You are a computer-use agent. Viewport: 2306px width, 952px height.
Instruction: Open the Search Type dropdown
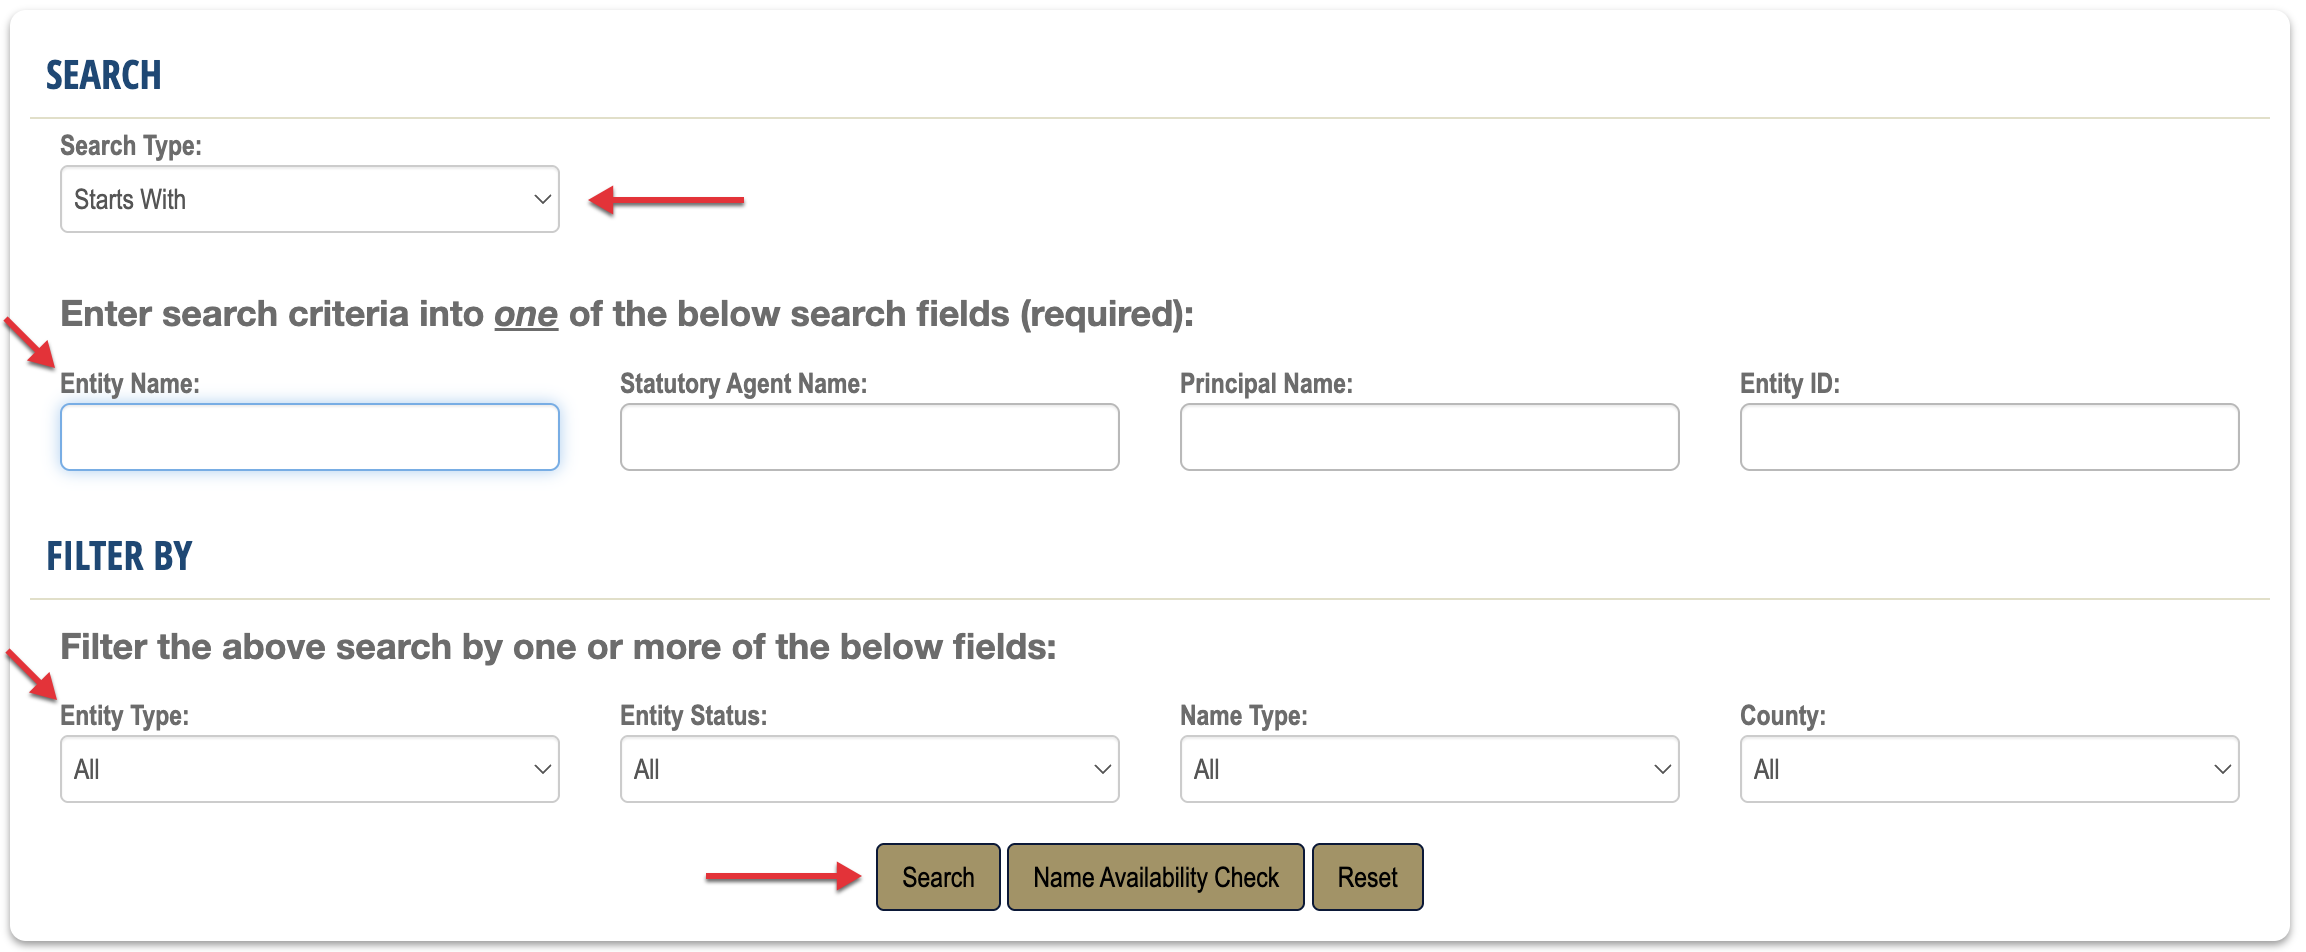click(309, 199)
